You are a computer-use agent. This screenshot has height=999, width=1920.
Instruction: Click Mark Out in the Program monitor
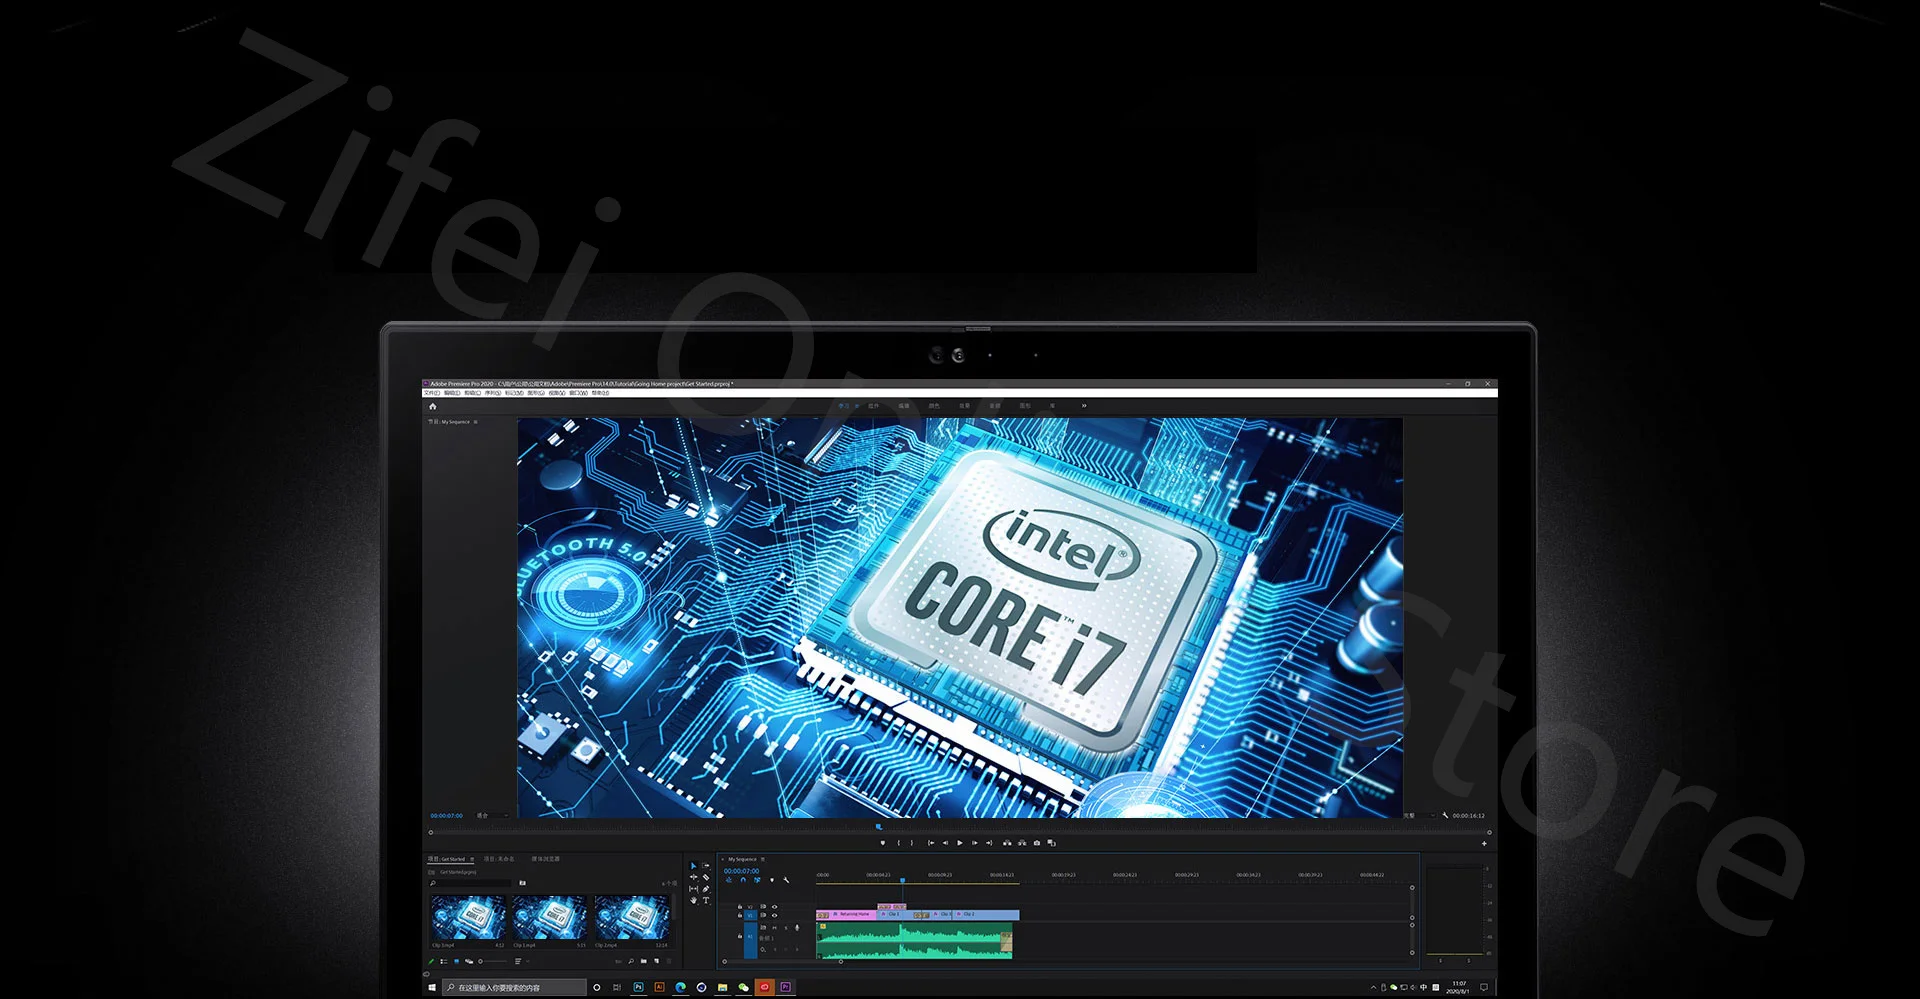pos(911,843)
